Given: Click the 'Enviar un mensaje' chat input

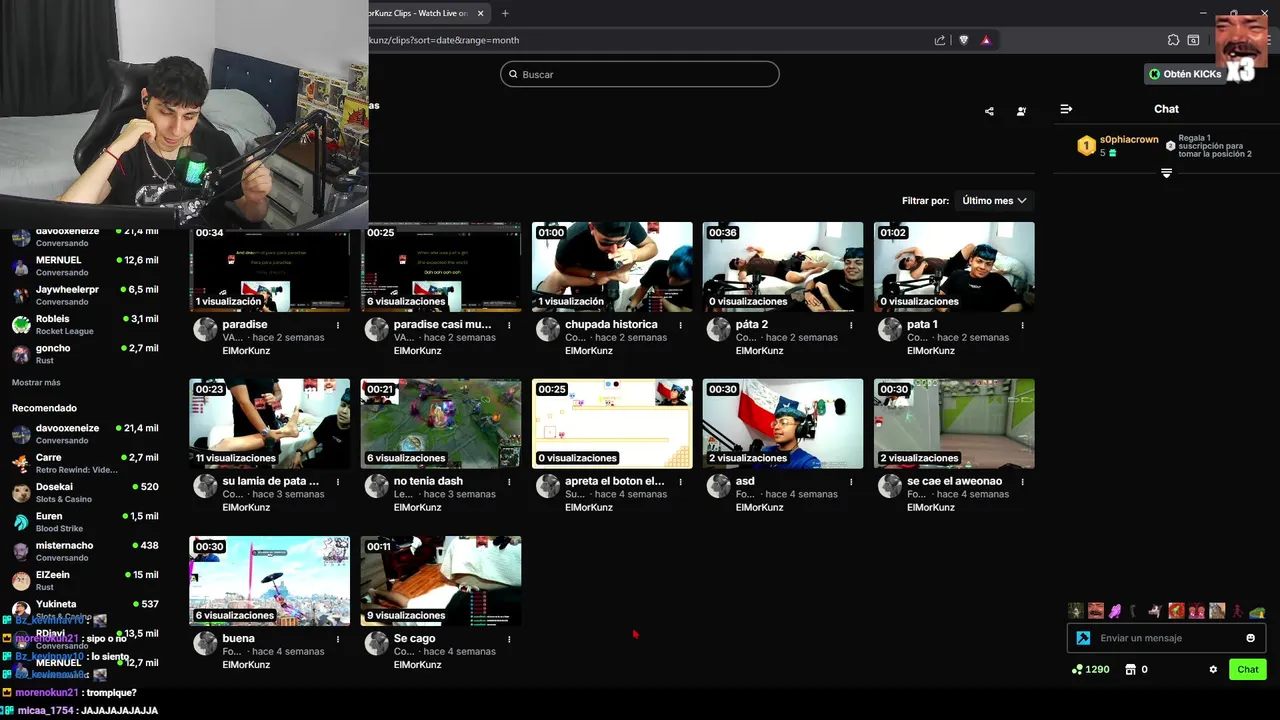Looking at the screenshot, I should pyautogui.click(x=1166, y=638).
